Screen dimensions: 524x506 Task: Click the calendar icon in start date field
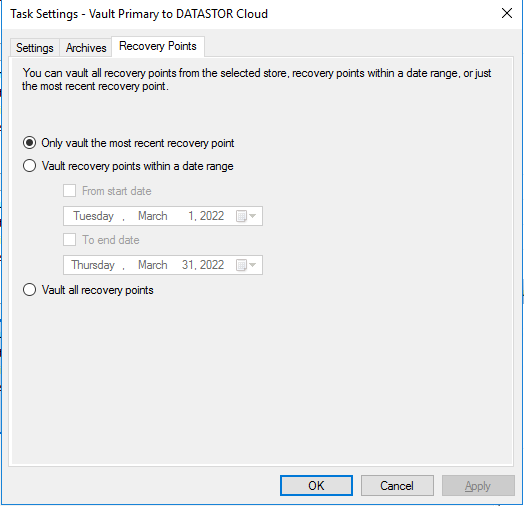241,216
